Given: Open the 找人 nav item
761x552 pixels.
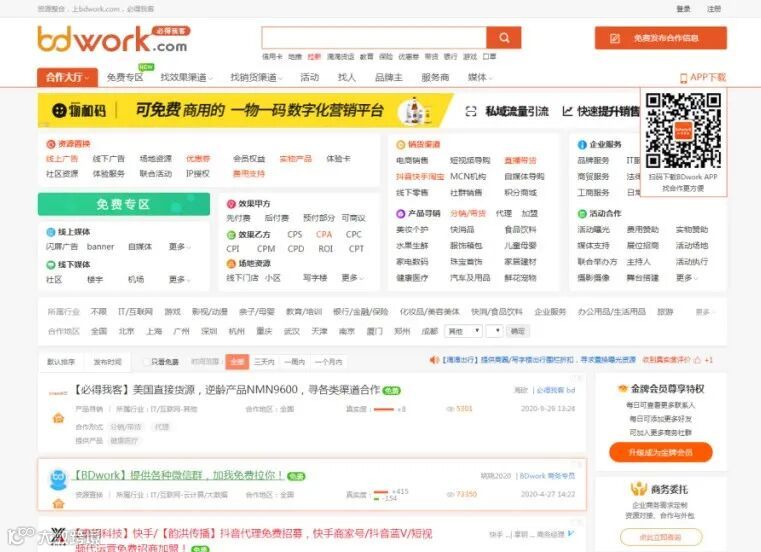Looking at the screenshot, I should 347,78.
